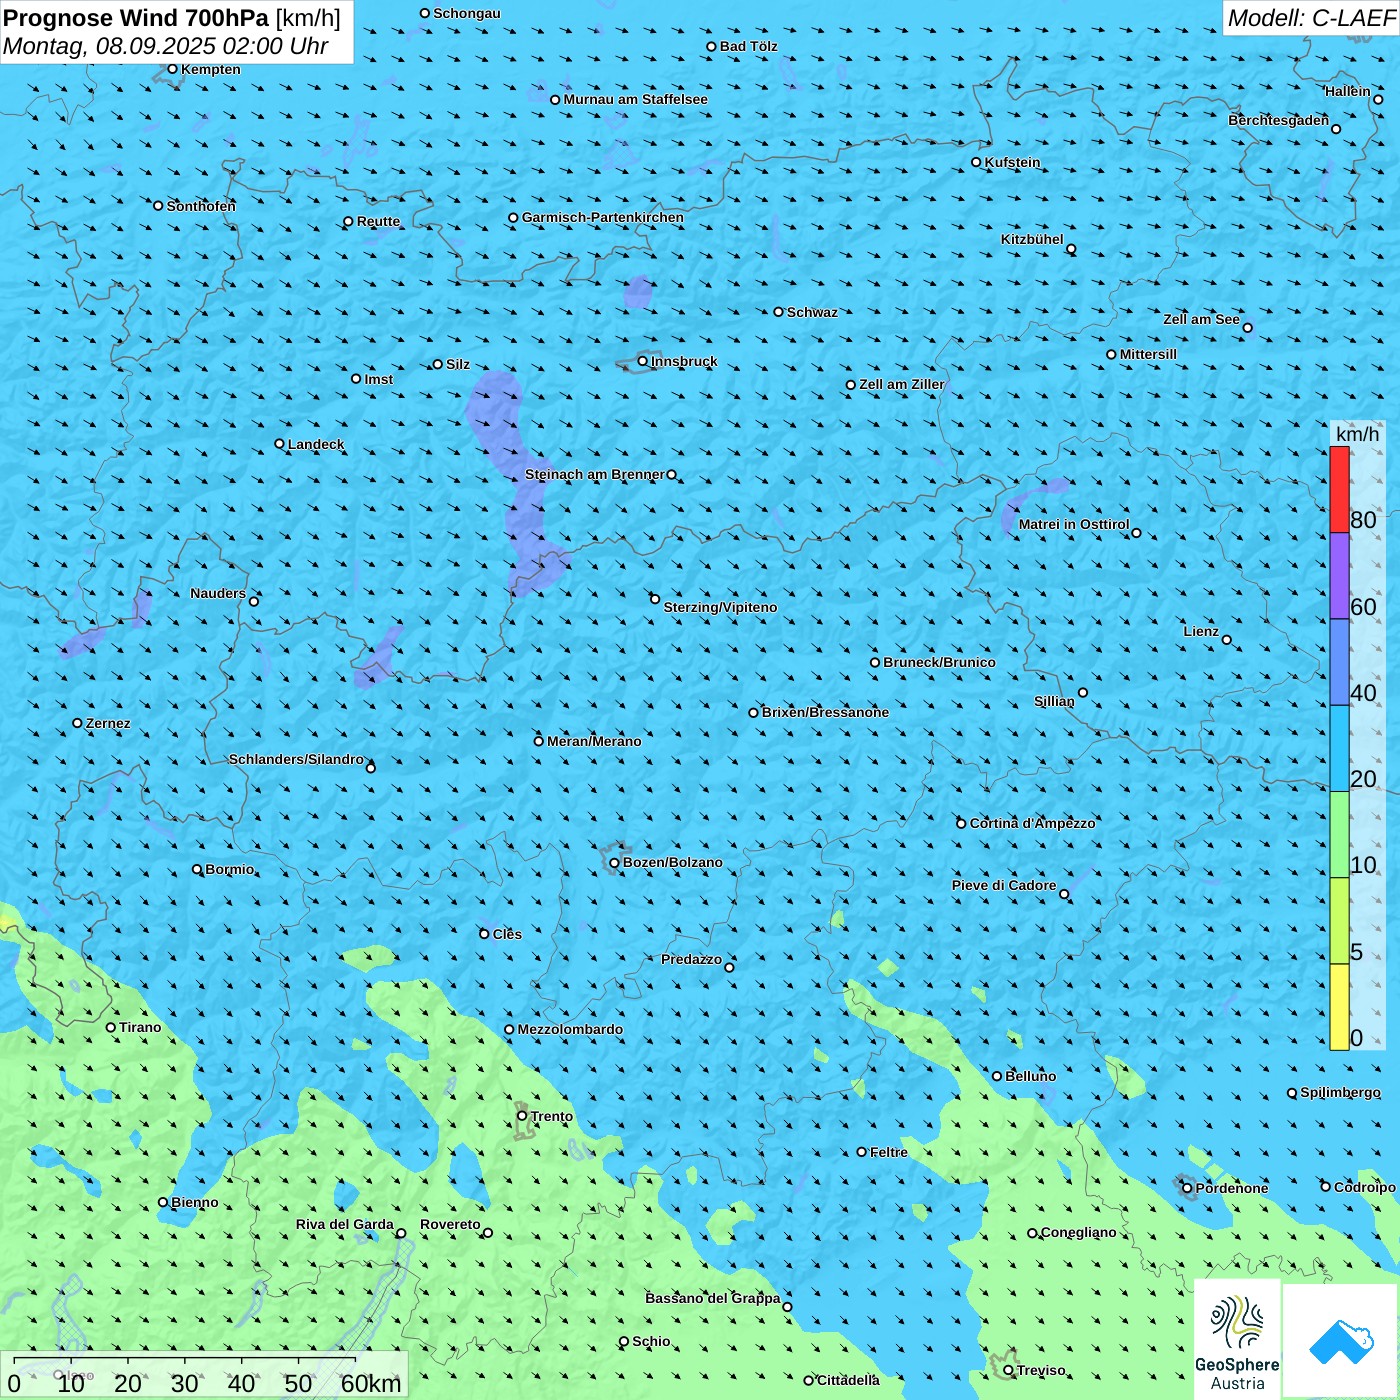The image size is (1400, 1400).
Task: Click the Kufstein location dot
Action: click(x=976, y=162)
